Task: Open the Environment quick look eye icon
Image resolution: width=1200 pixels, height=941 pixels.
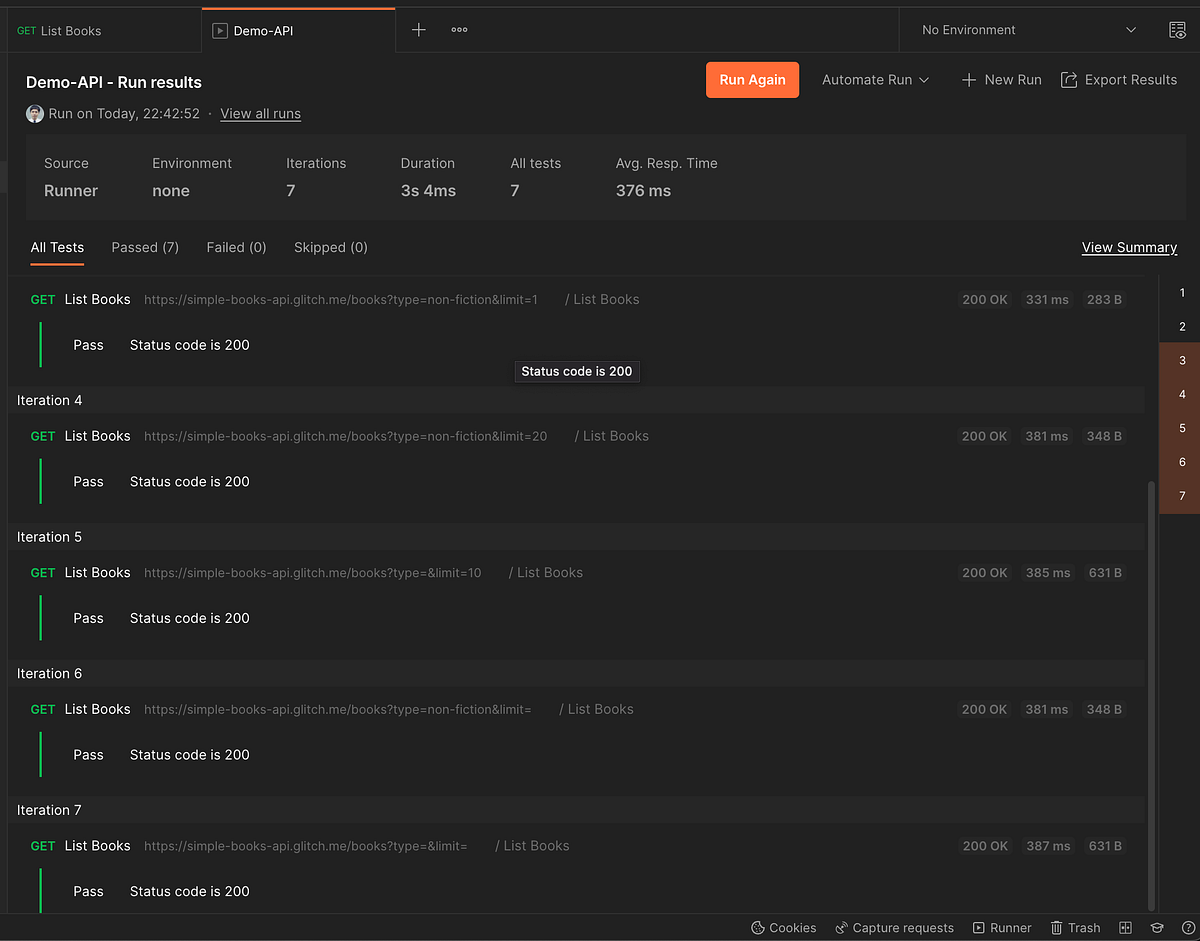Action: click(1178, 30)
